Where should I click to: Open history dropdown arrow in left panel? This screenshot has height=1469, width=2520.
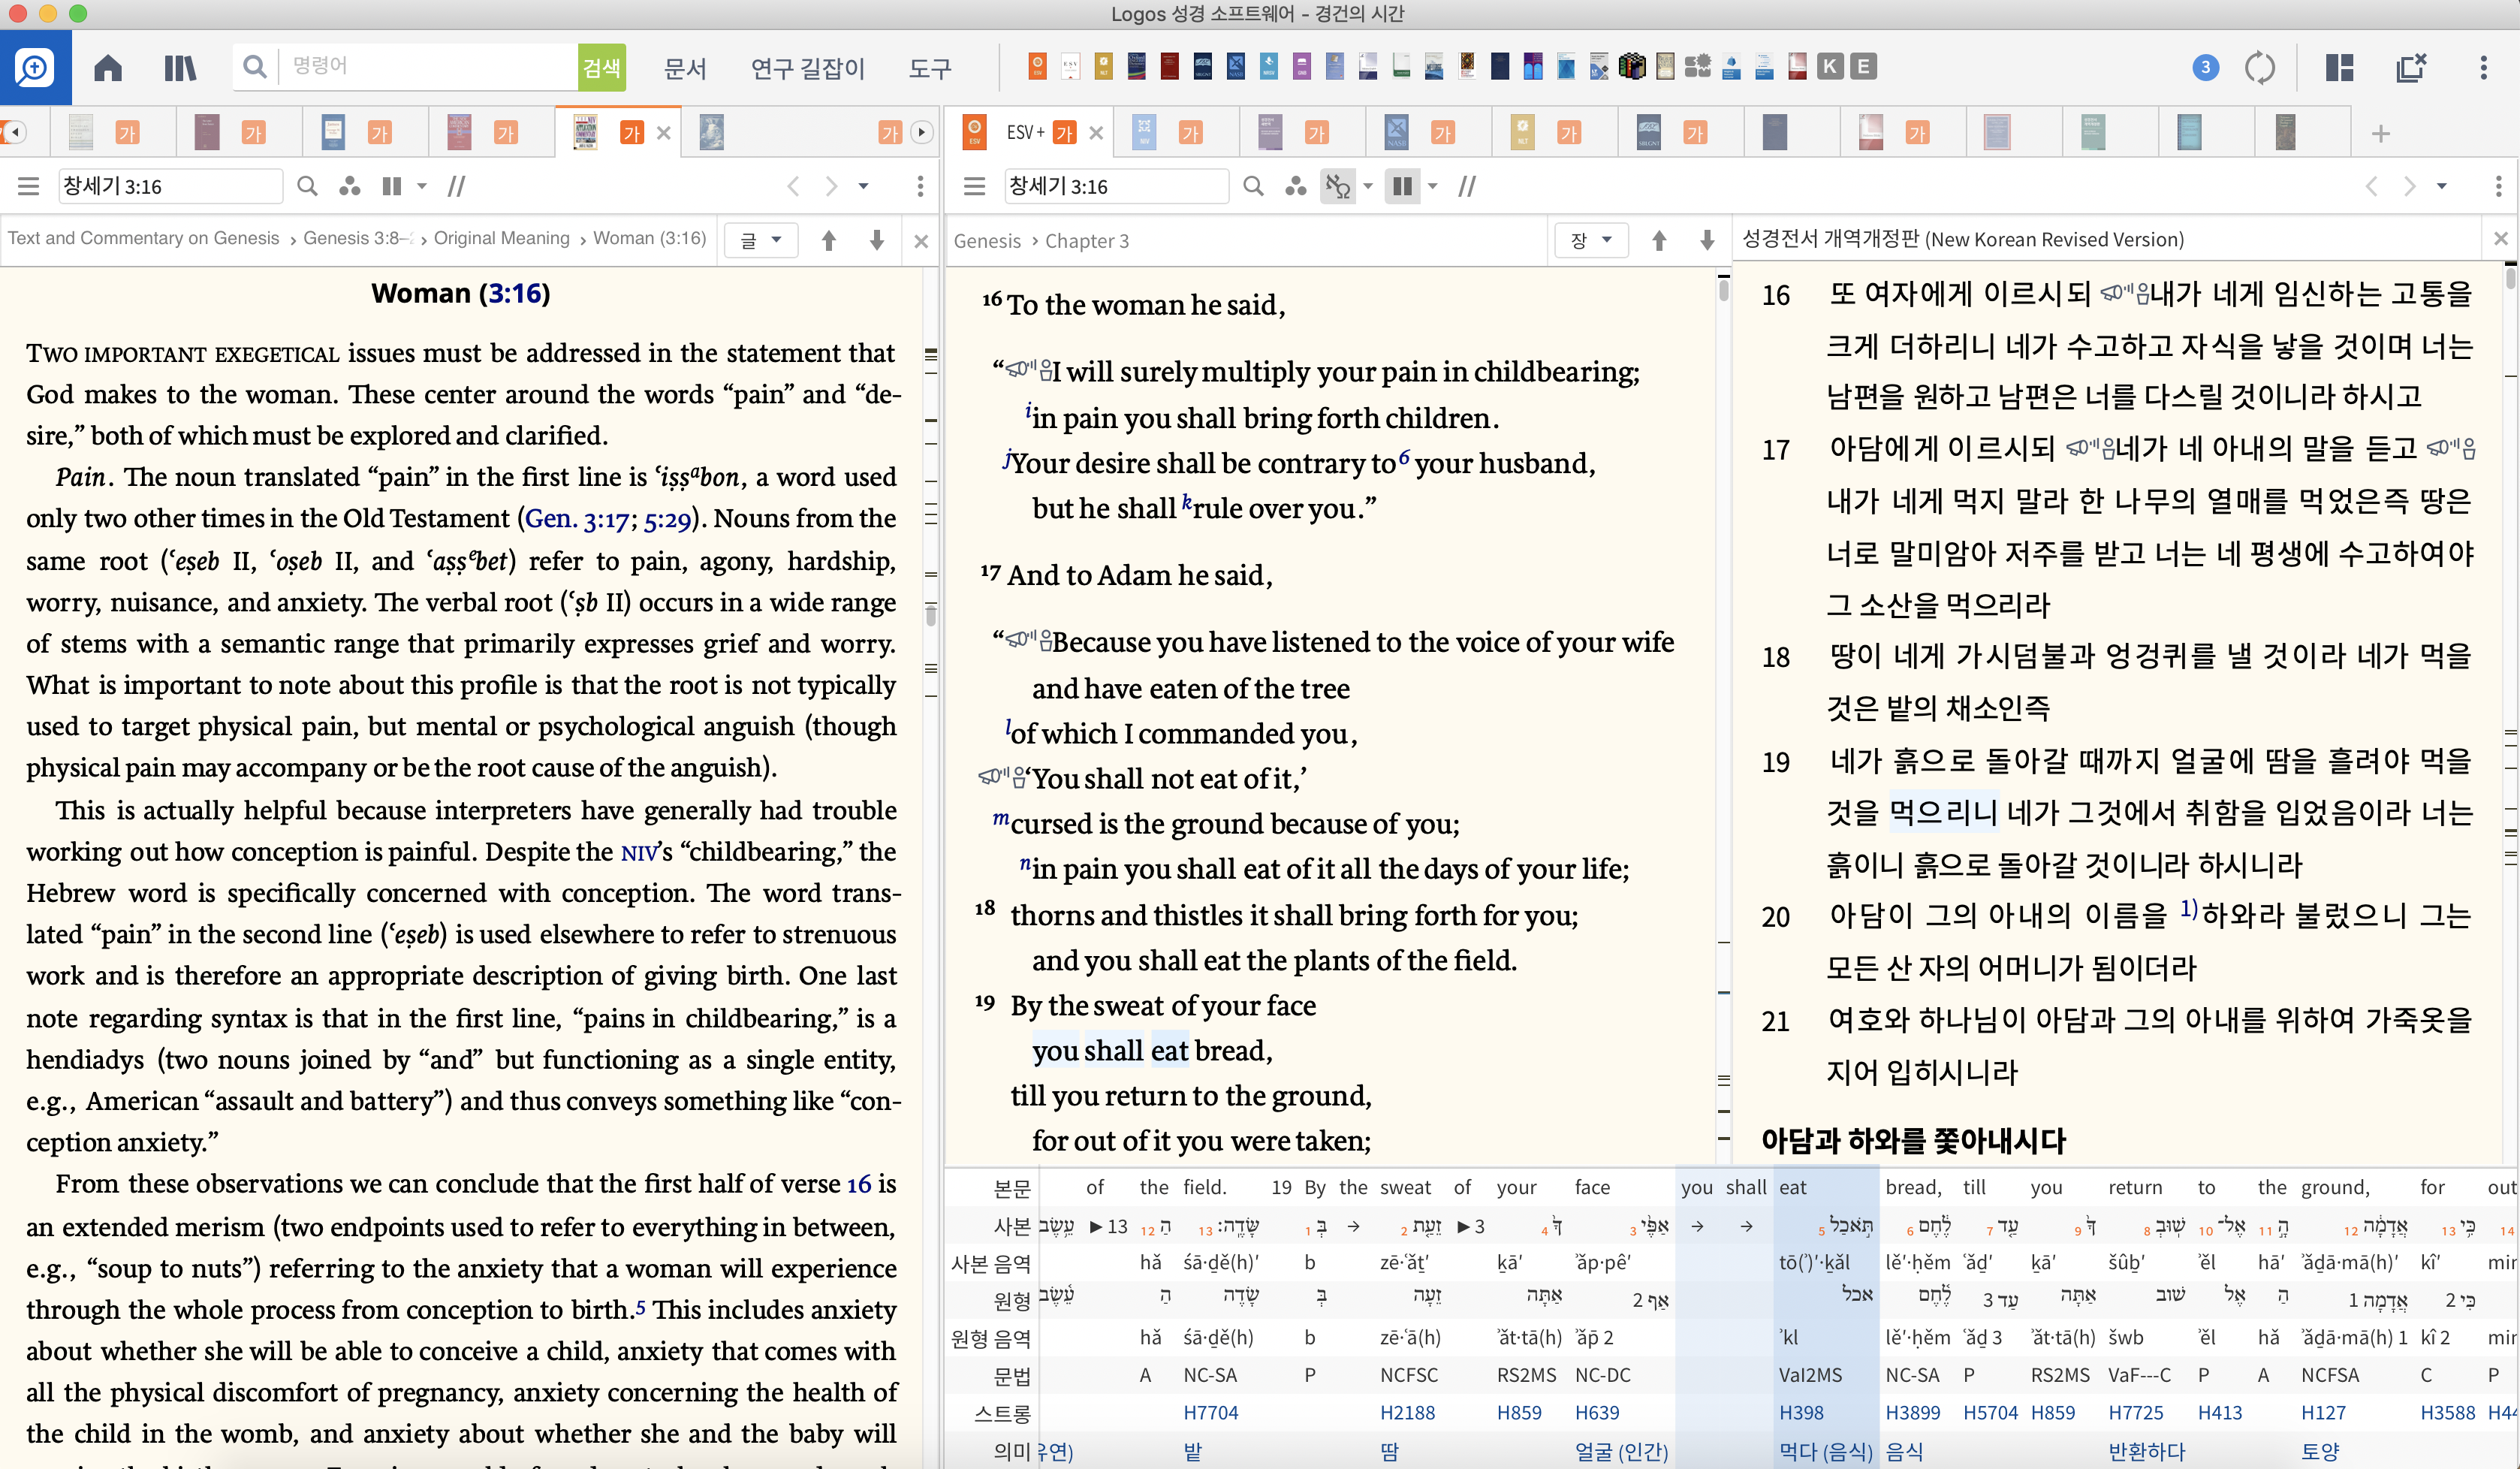click(864, 187)
